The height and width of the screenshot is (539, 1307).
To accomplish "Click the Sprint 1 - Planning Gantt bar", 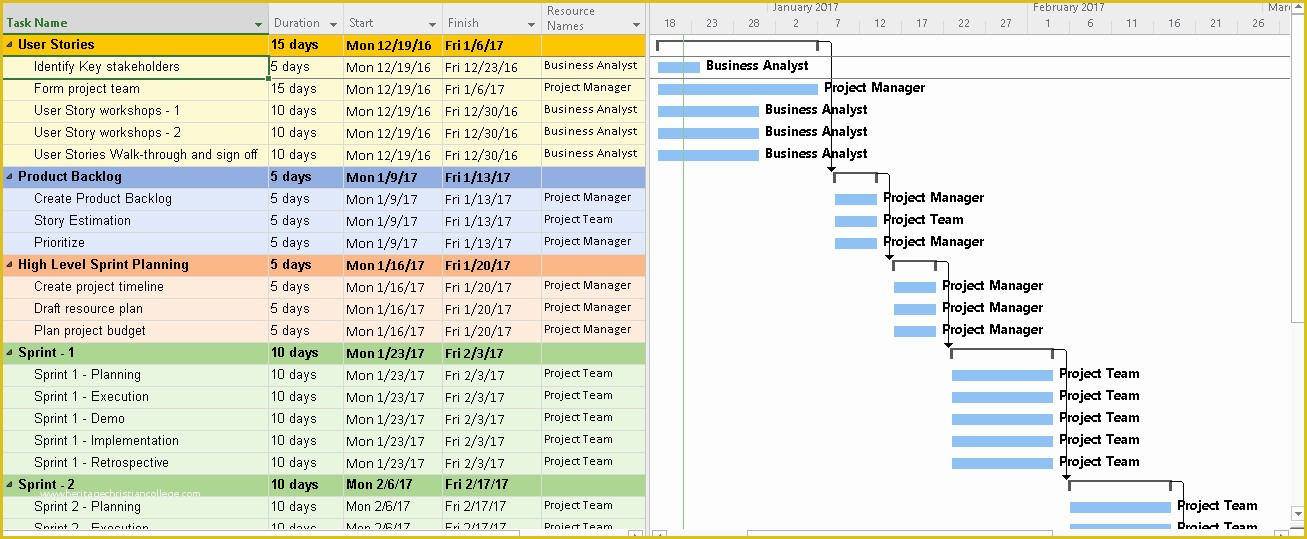I will pyautogui.click(x=1001, y=375).
